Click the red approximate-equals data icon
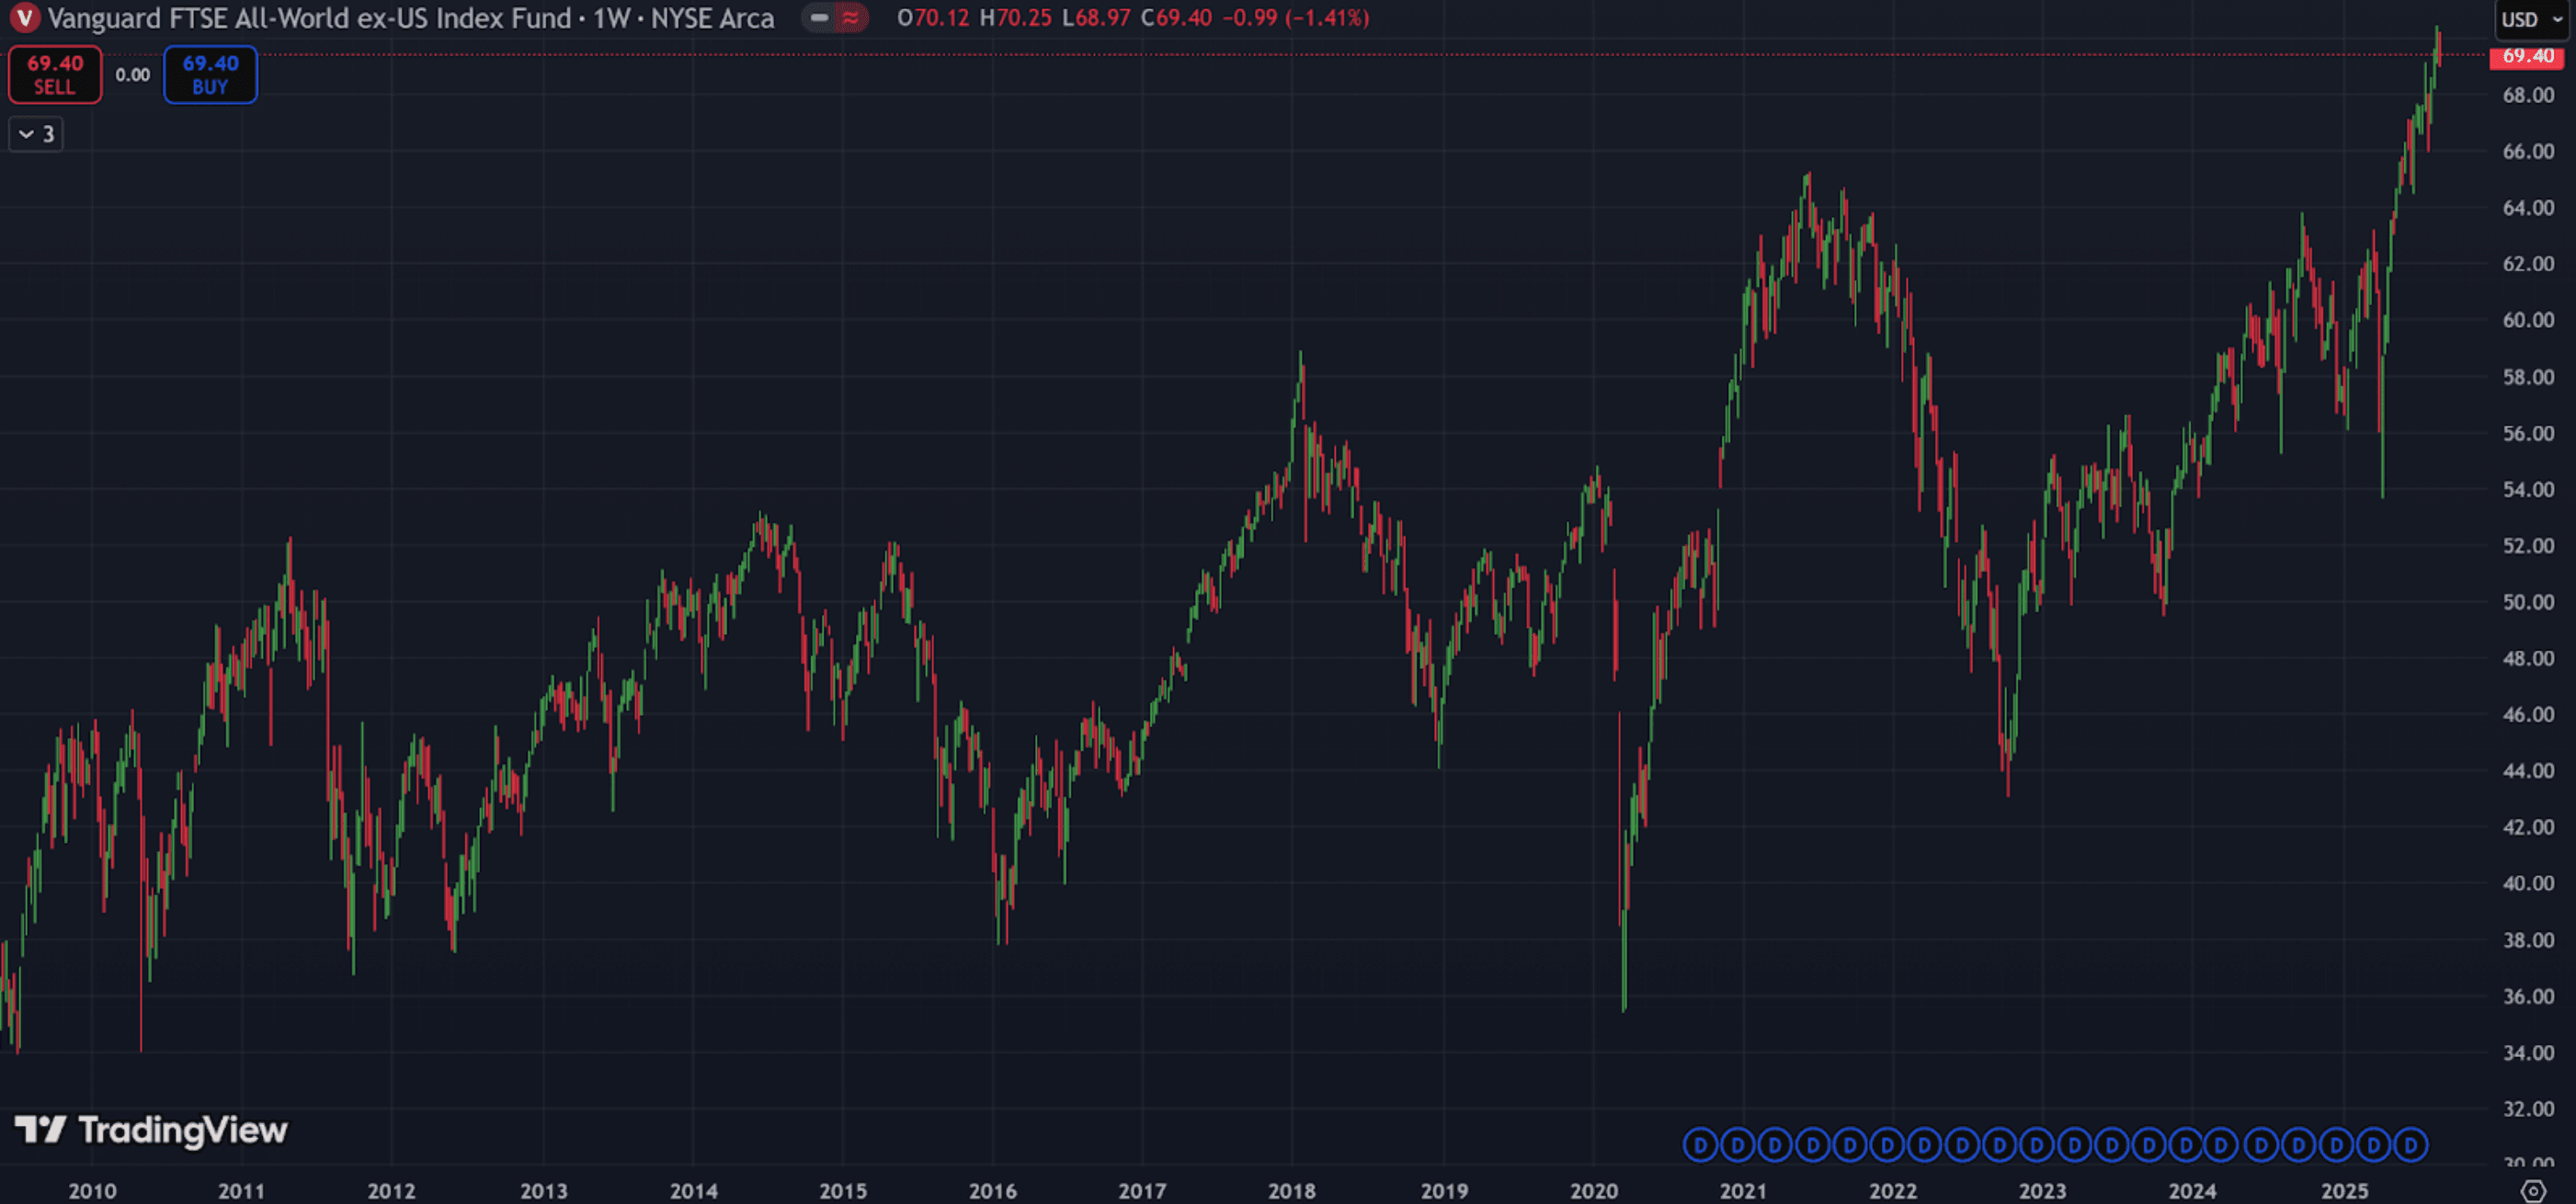This screenshot has height=1204, width=2576. pos(851,18)
